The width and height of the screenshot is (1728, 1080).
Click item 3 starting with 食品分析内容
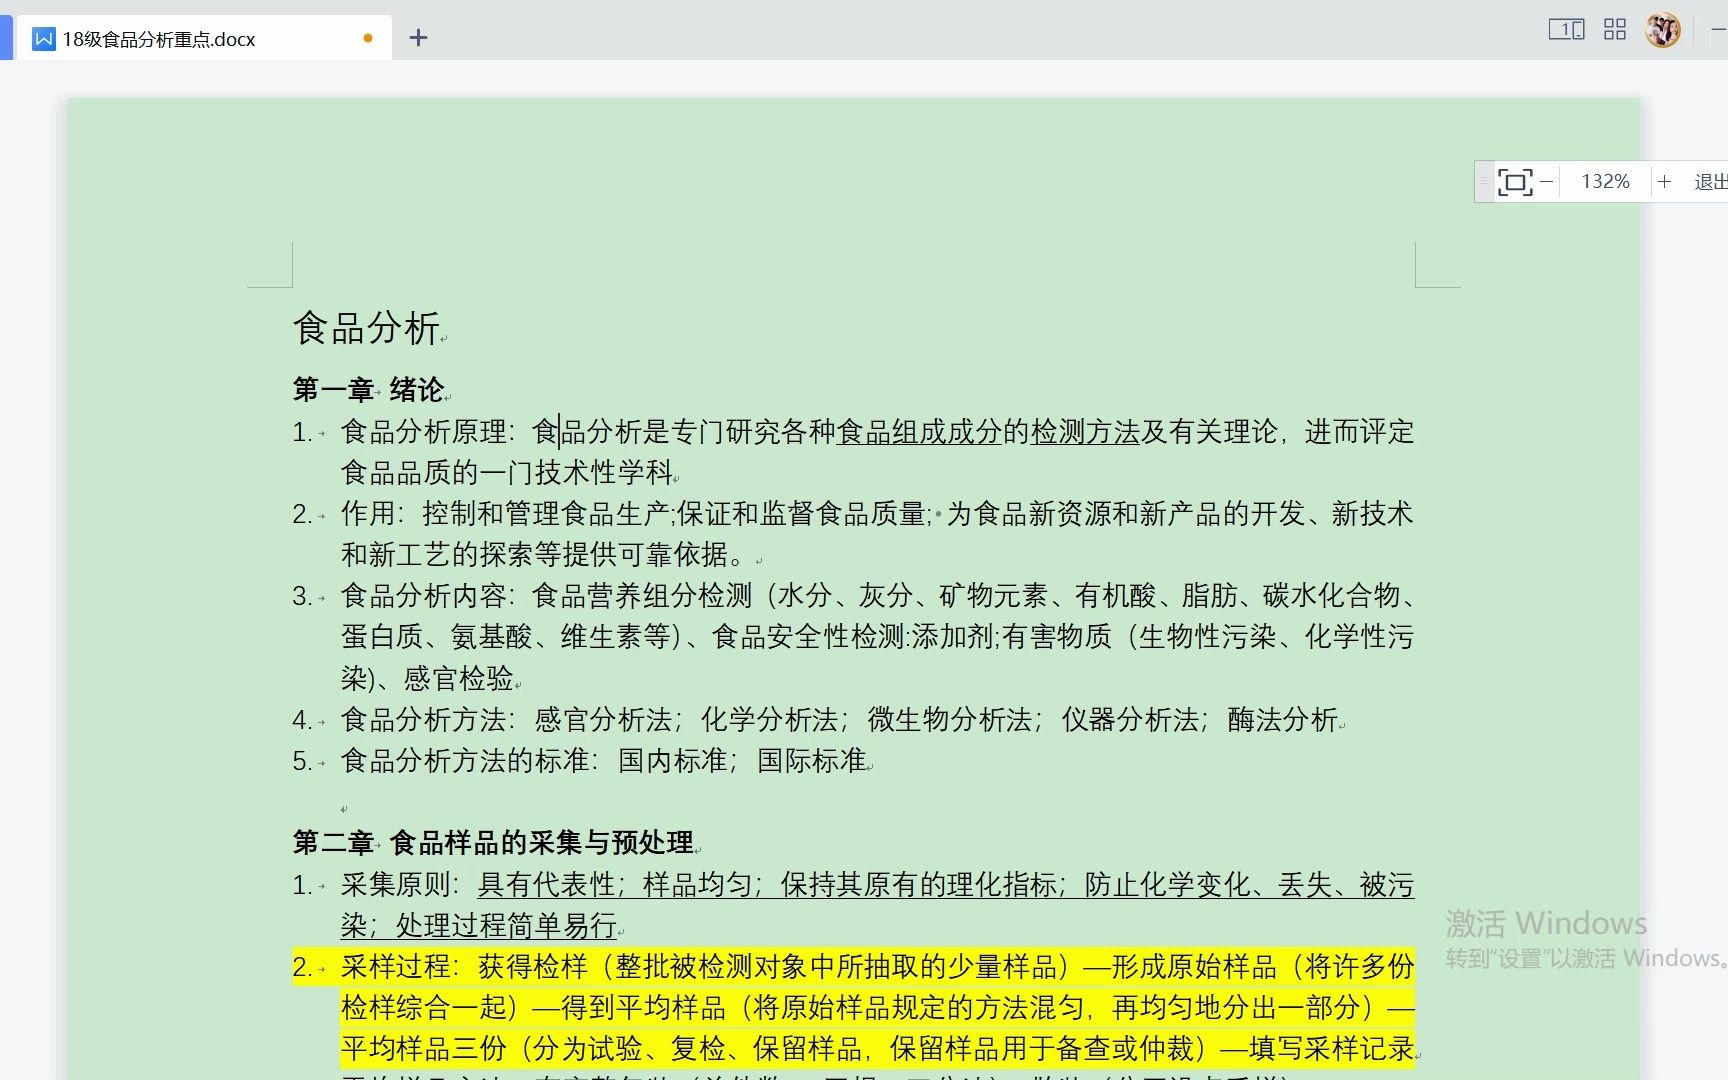pyautogui.click(x=853, y=637)
